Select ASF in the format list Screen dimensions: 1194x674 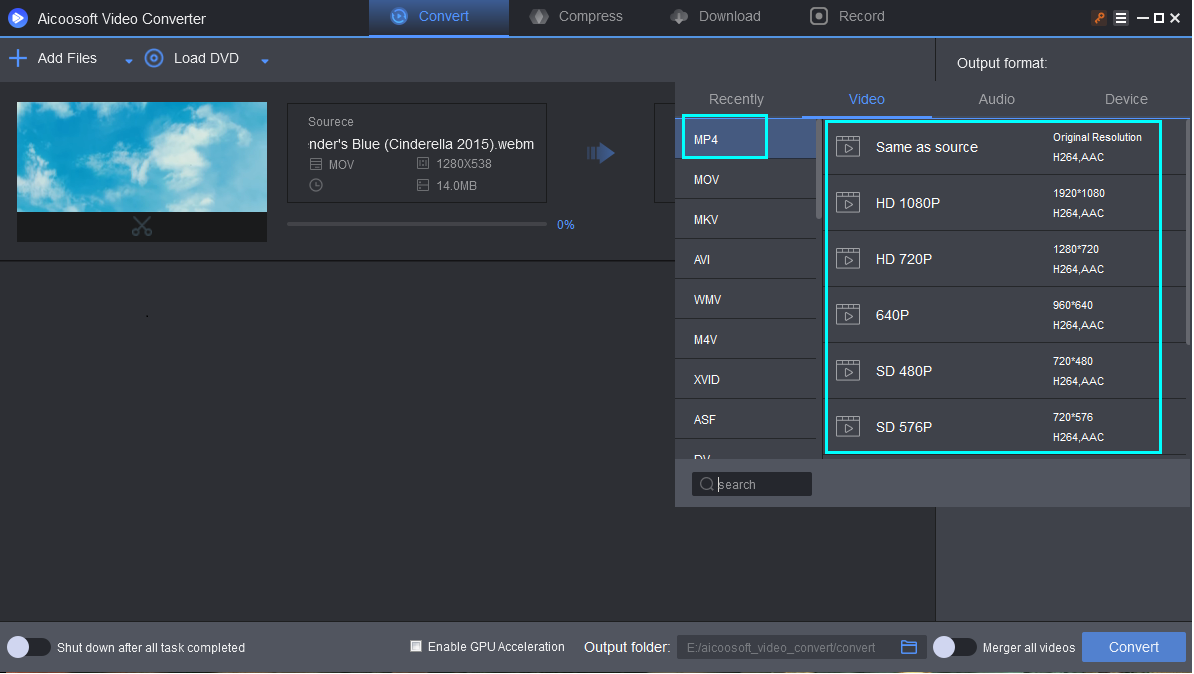[745, 419]
